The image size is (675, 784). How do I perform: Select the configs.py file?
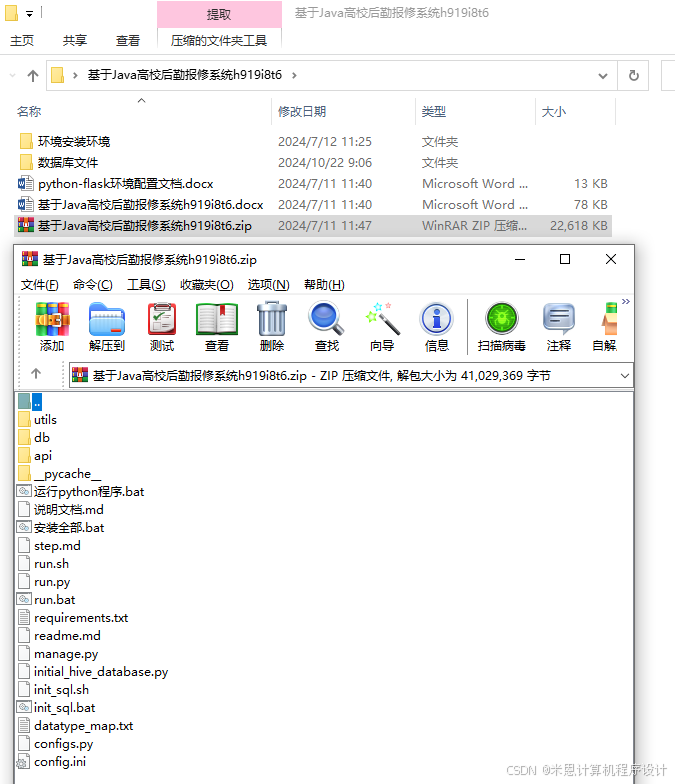[55, 744]
